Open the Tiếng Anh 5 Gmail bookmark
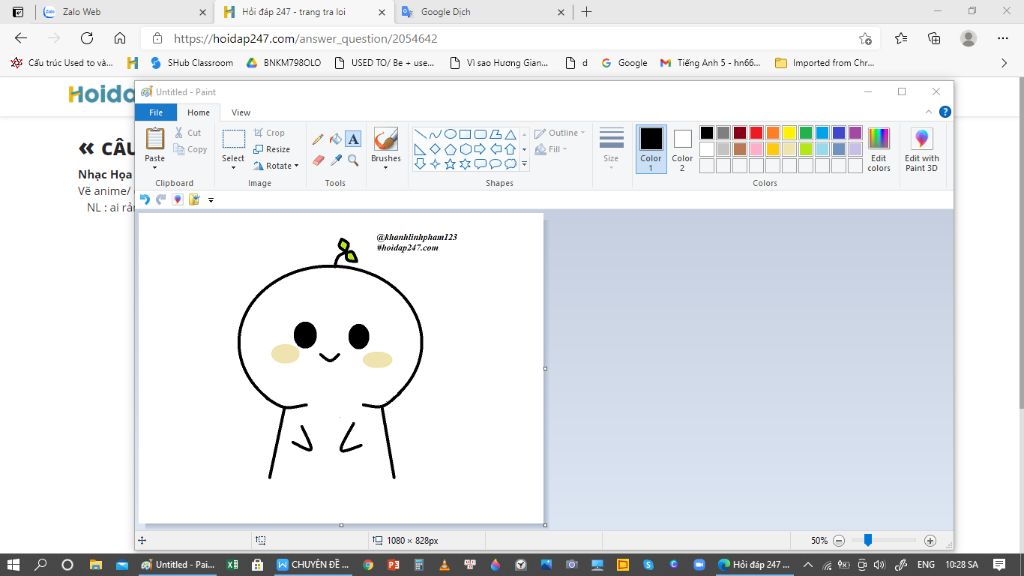The image size is (1024, 576). 710,63
